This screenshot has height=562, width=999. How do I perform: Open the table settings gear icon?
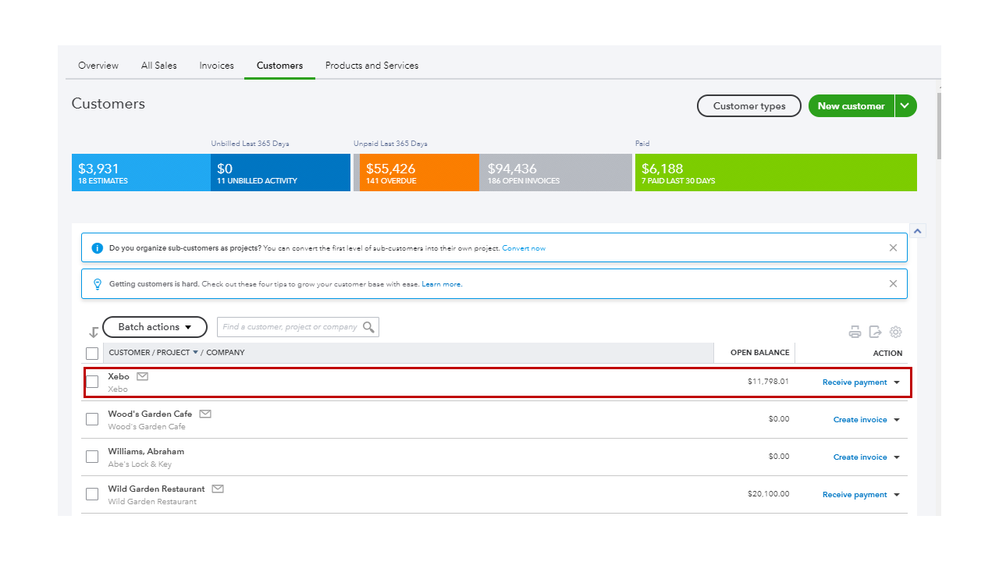pos(896,332)
